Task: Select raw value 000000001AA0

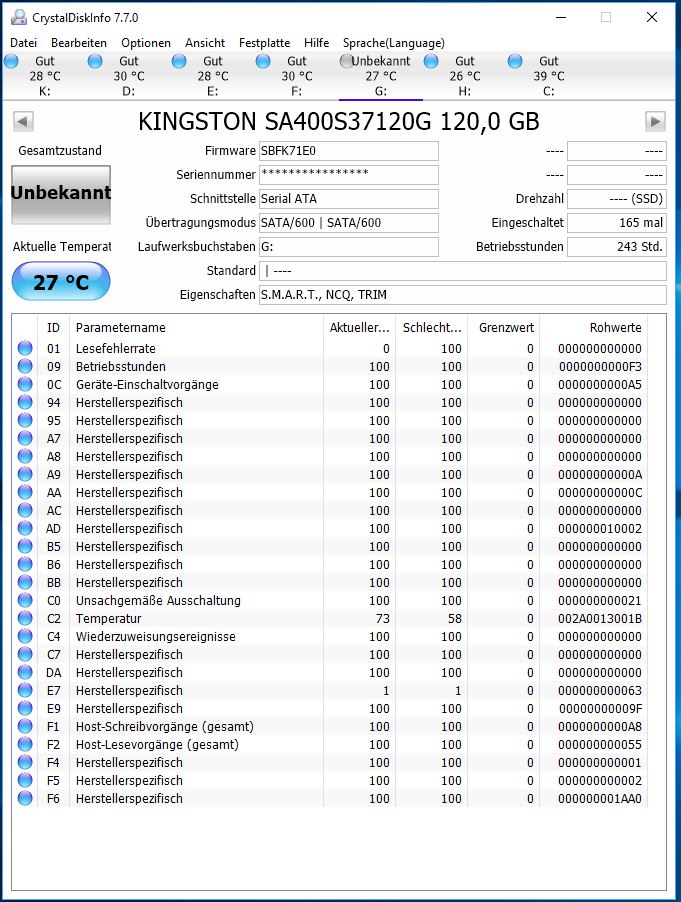Action: pyautogui.click(x=600, y=798)
